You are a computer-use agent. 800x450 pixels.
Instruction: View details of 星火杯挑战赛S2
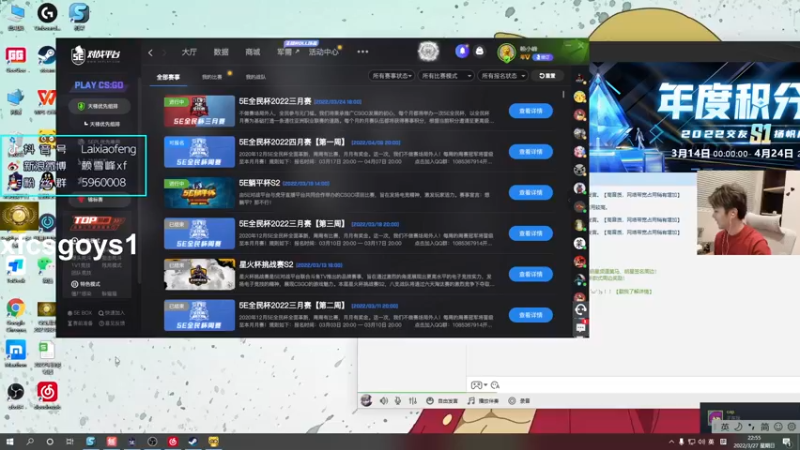(x=531, y=274)
